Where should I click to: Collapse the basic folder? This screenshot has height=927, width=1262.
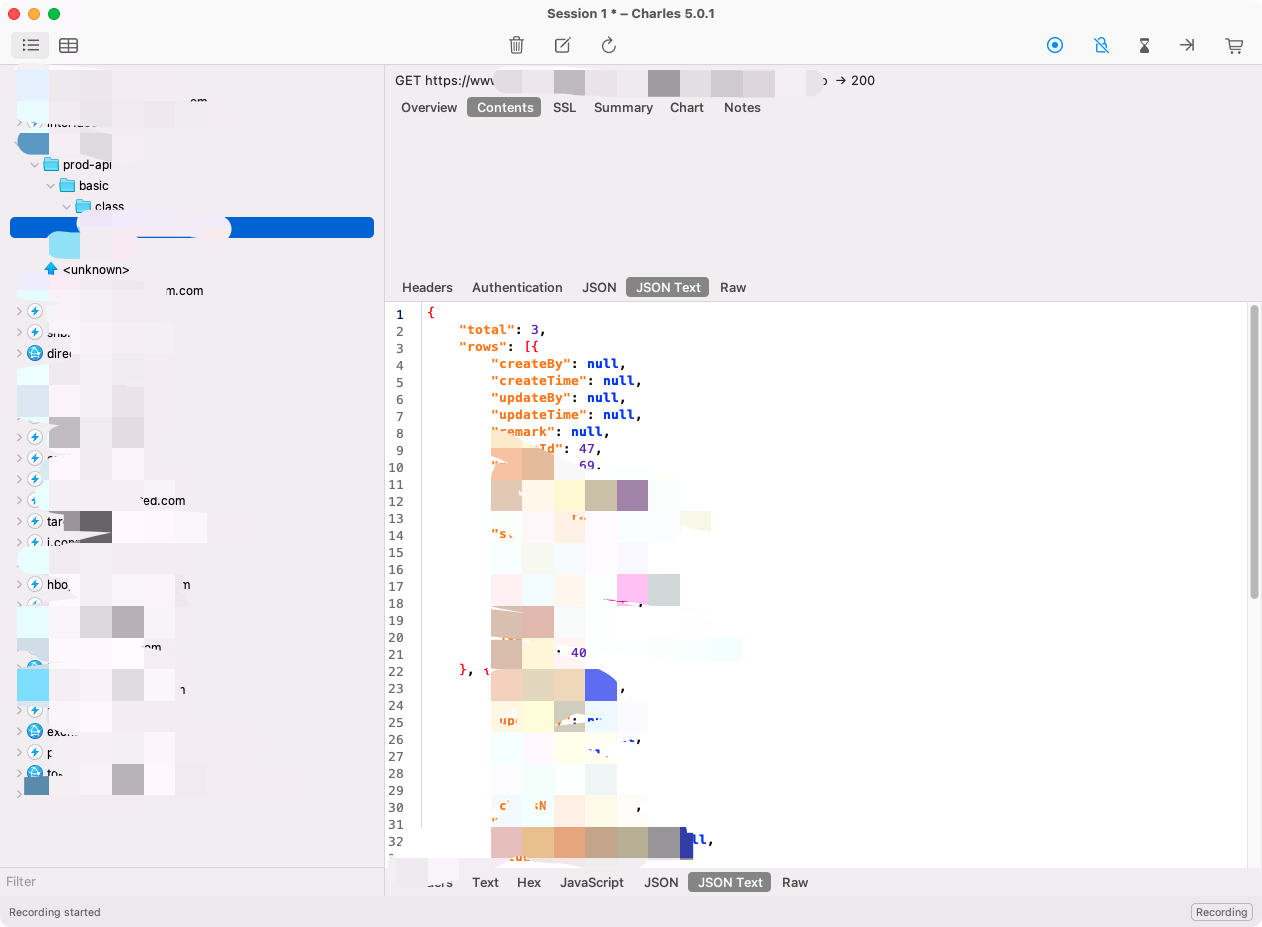[51, 185]
